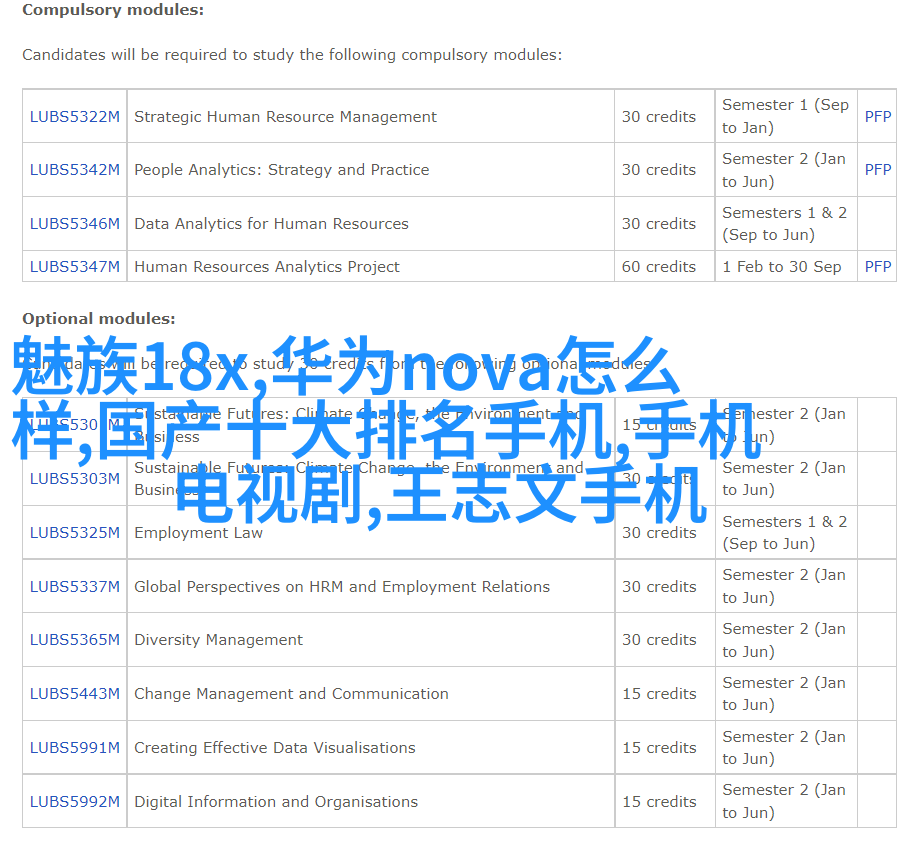Click '15 credits' in the LUBS5992M row
The width and height of the screenshot is (916, 845).
point(659,802)
